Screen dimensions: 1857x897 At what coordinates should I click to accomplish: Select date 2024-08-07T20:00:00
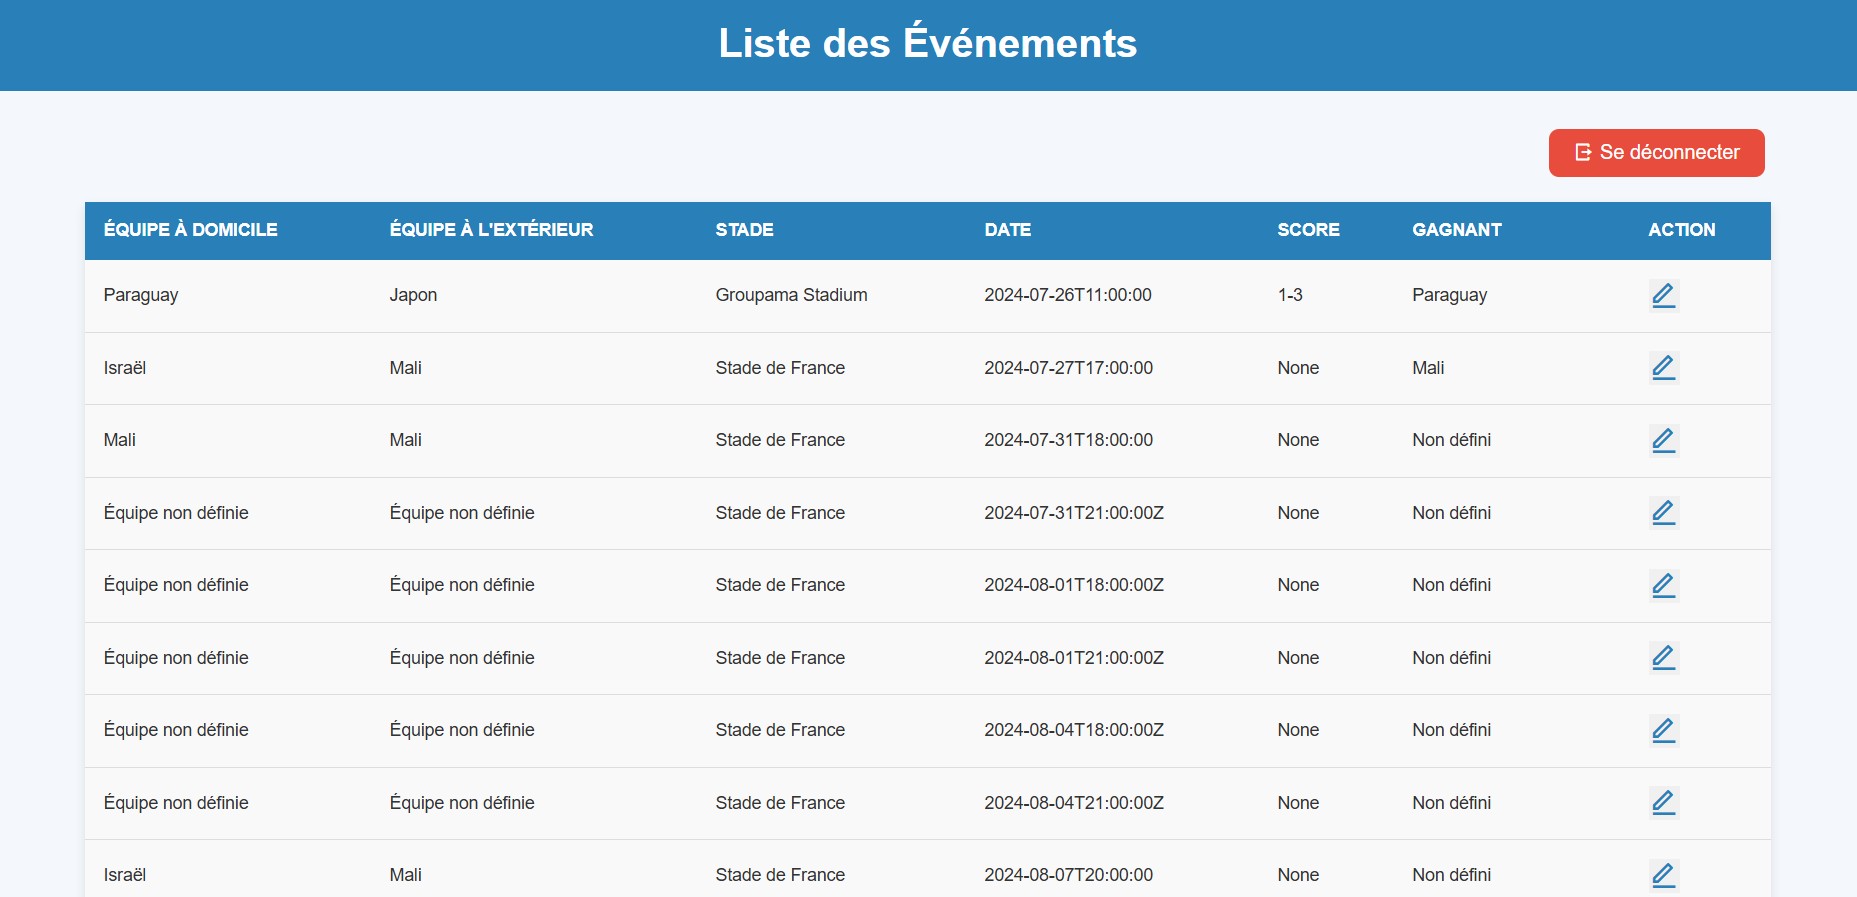click(1068, 875)
